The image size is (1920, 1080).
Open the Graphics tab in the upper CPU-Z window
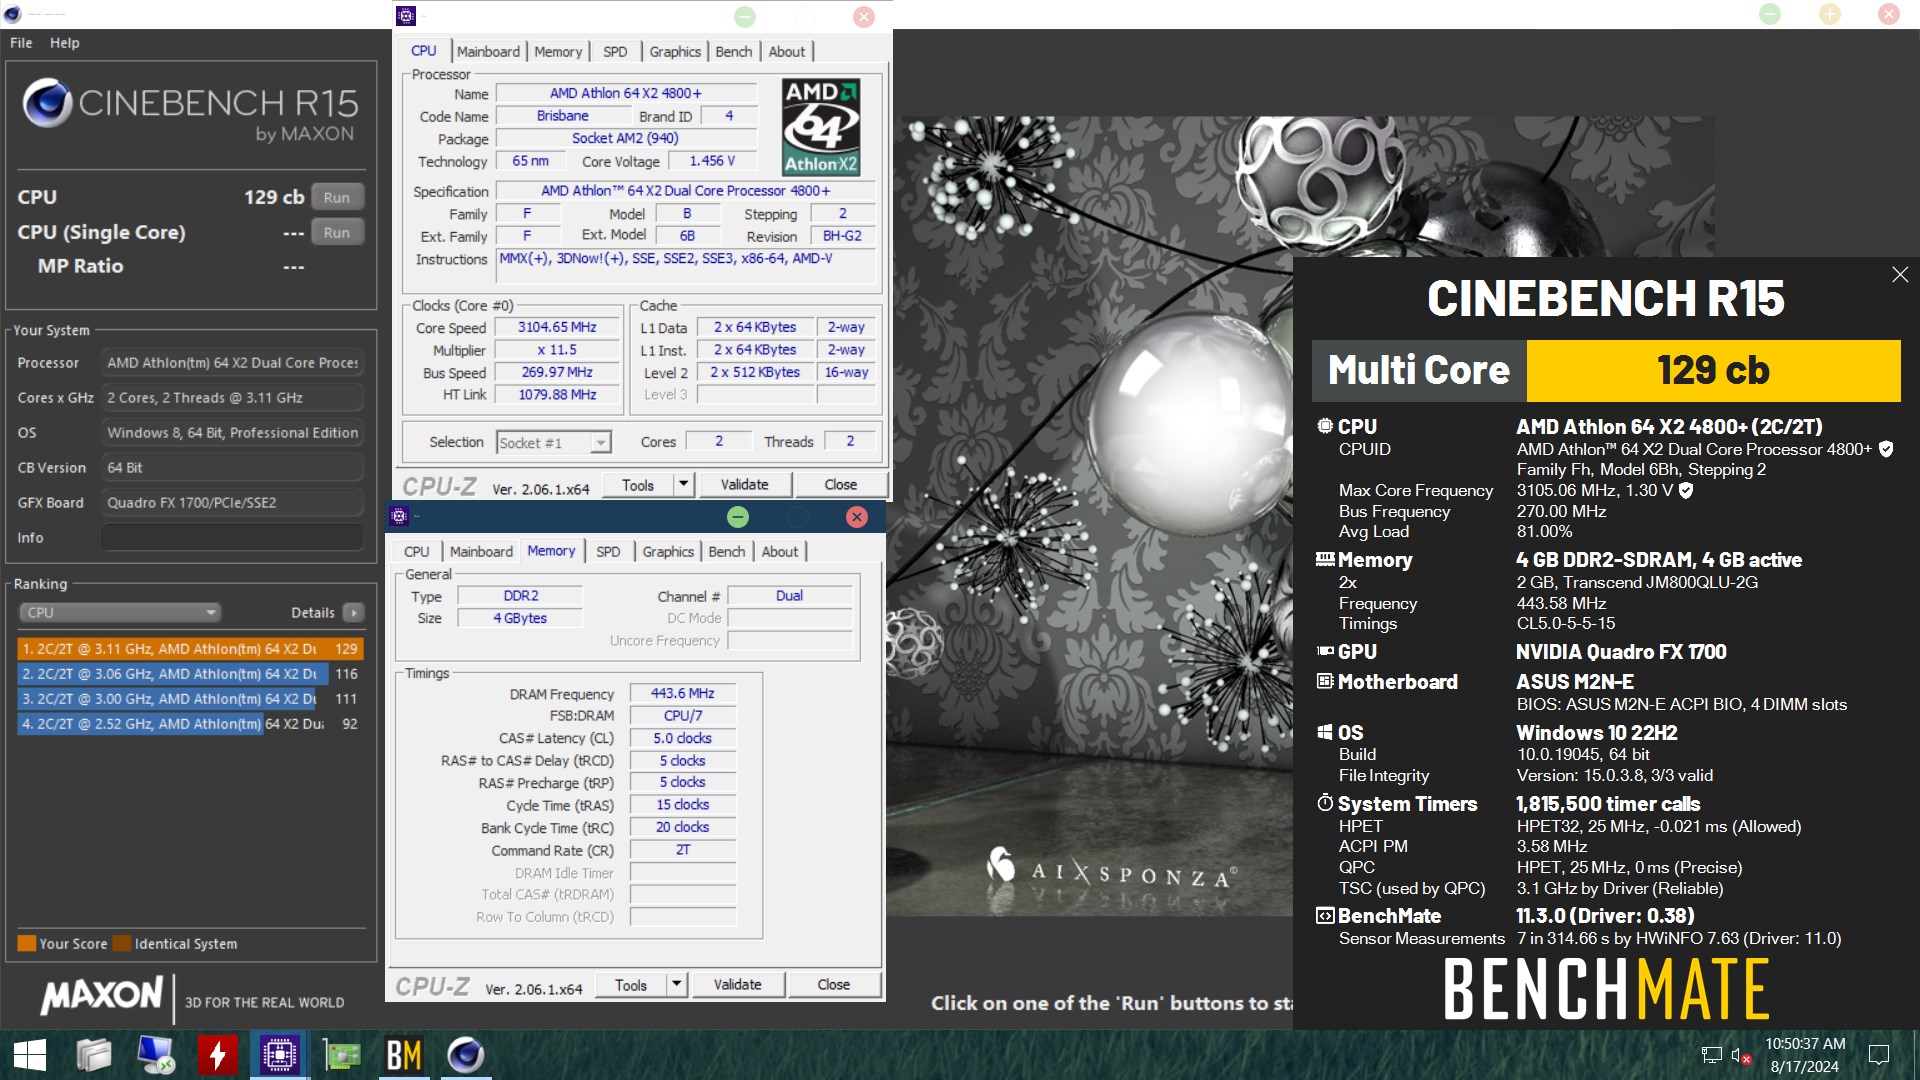(x=675, y=51)
